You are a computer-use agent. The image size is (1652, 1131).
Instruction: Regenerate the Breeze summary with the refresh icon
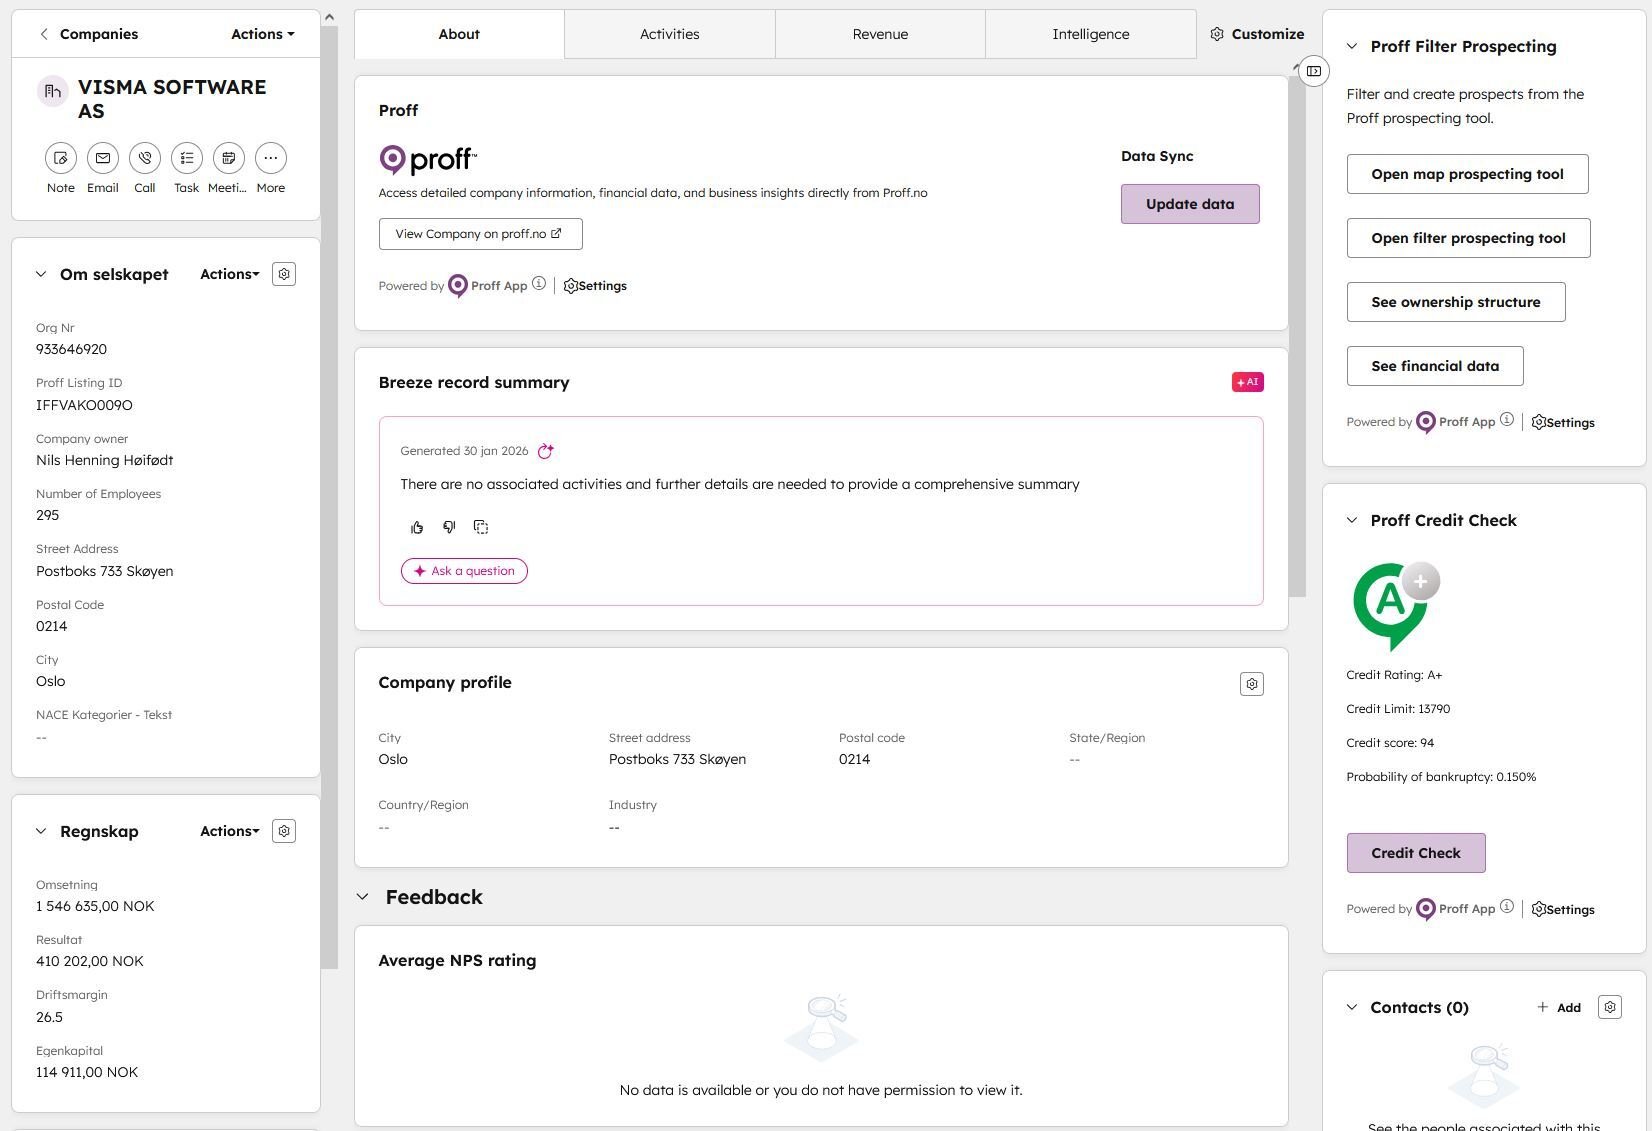click(x=545, y=451)
